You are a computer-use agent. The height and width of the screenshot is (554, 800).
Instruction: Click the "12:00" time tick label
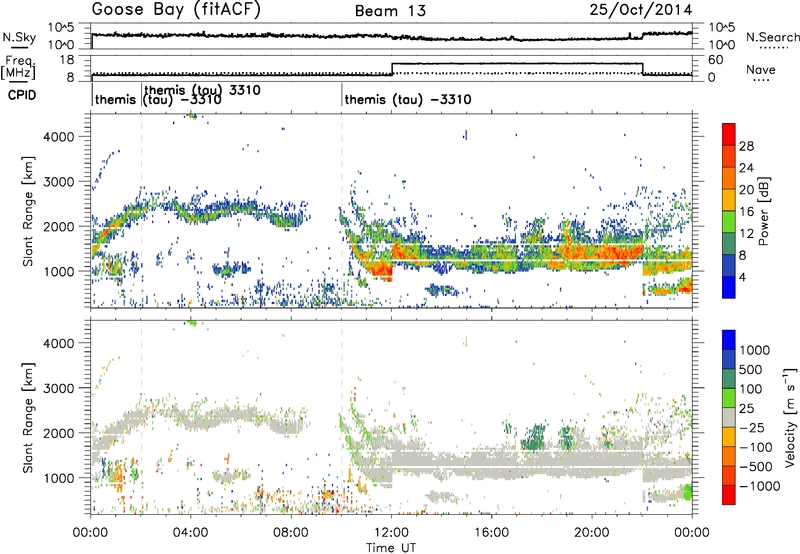391,533
